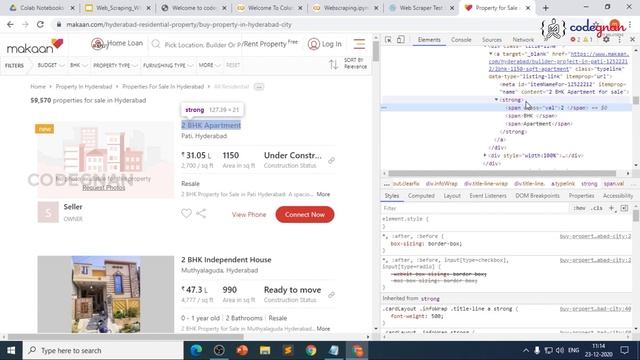This screenshot has width=640, height=360.
Task: Click the sort arrows icon
Action: coord(333,64)
